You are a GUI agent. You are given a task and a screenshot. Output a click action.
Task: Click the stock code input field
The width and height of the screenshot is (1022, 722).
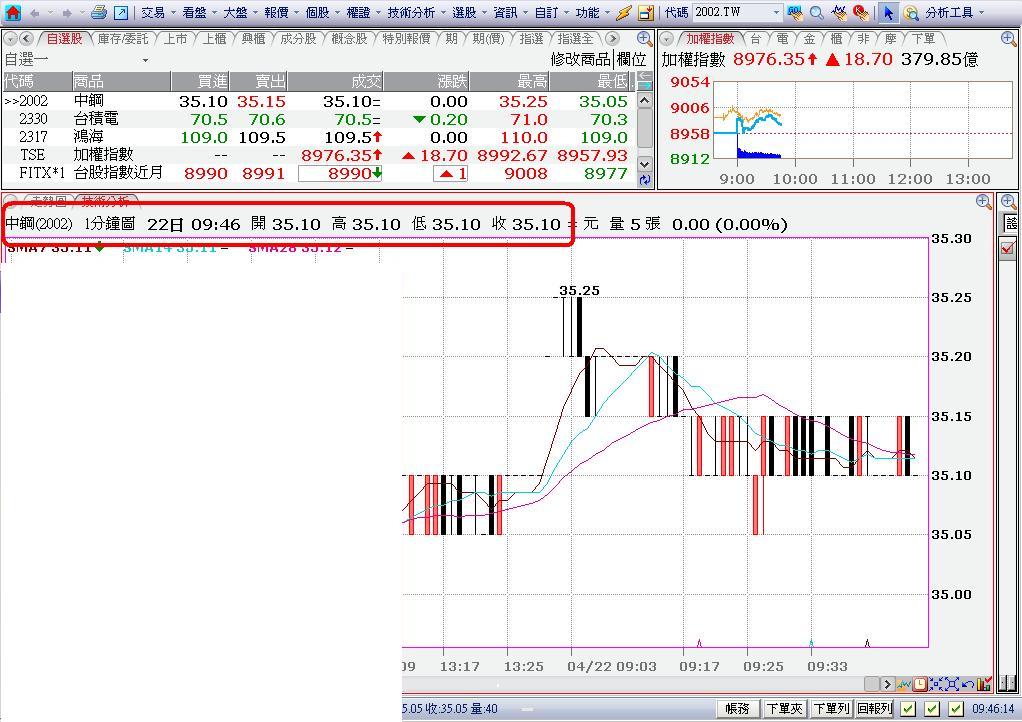(731, 12)
